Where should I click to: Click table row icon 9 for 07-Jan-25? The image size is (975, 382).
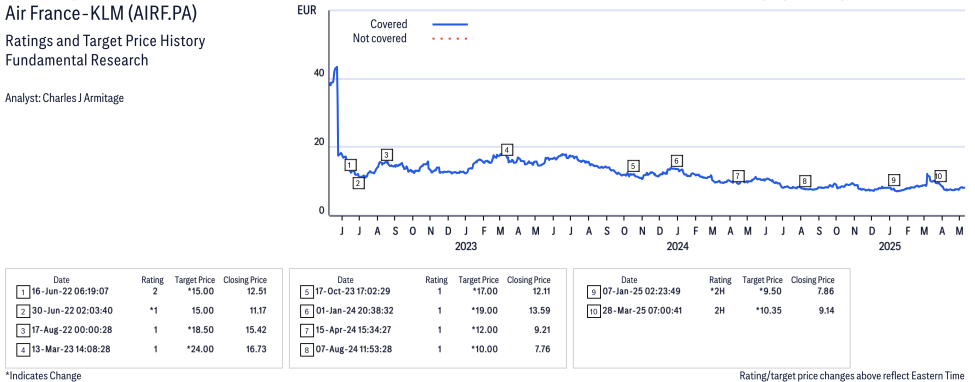click(x=594, y=291)
